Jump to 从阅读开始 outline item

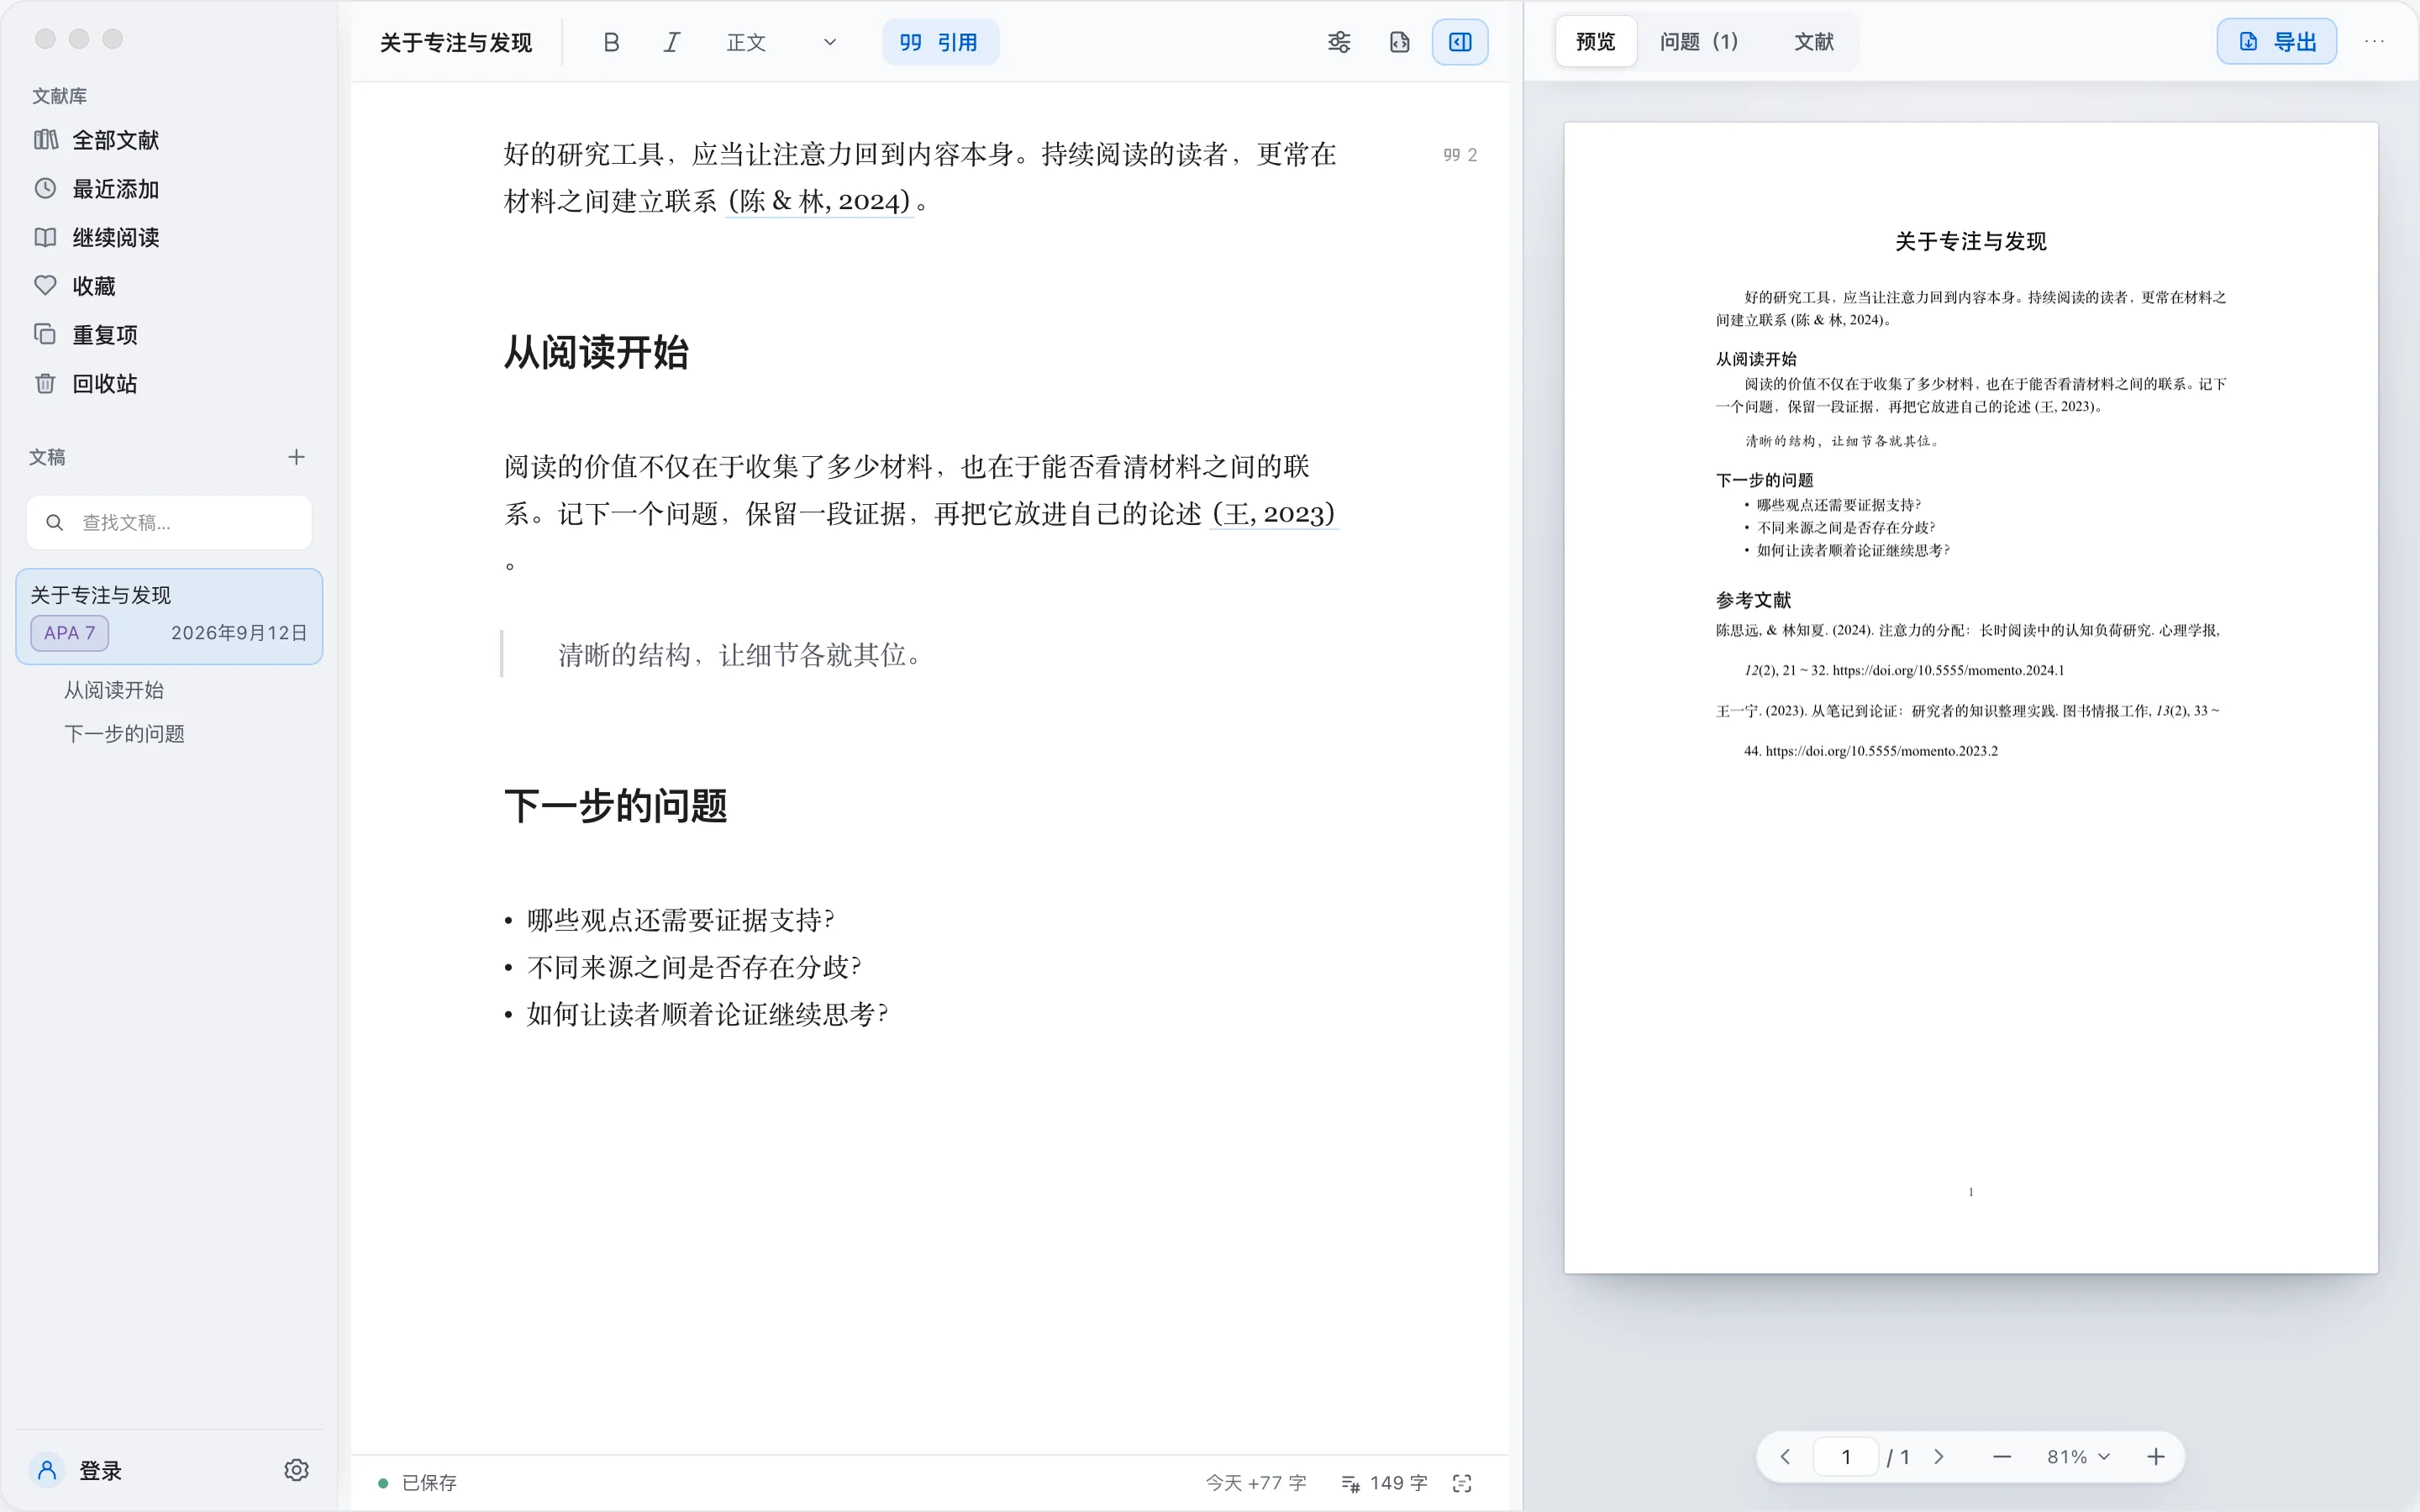pyautogui.click(x=114, y=690)
